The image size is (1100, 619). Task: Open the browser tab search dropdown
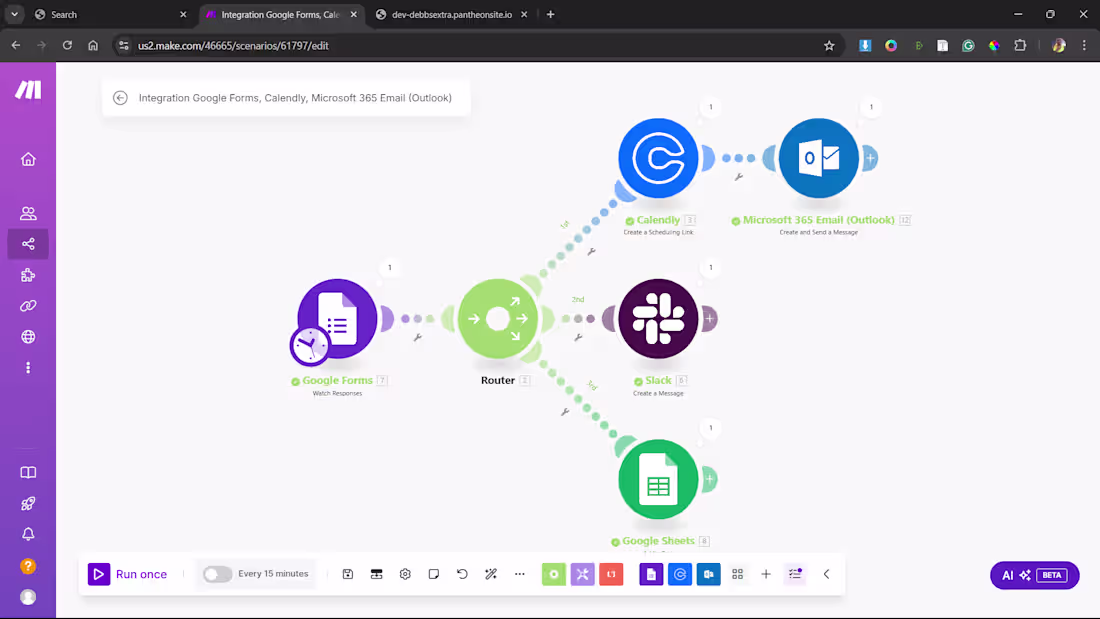click(x=14, y=14)
